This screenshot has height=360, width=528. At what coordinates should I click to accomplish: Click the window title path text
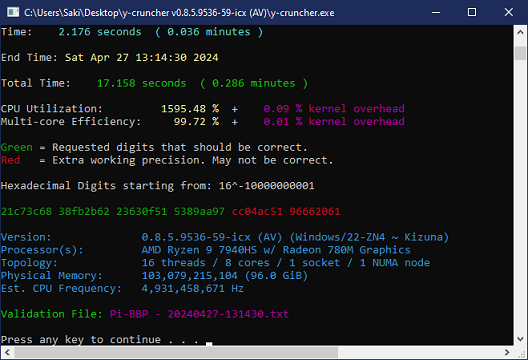coord(179,13)
